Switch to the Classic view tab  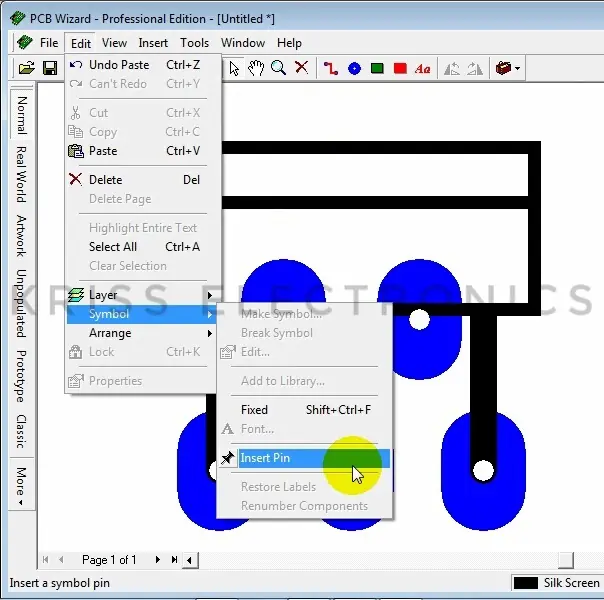click(22, 432)
